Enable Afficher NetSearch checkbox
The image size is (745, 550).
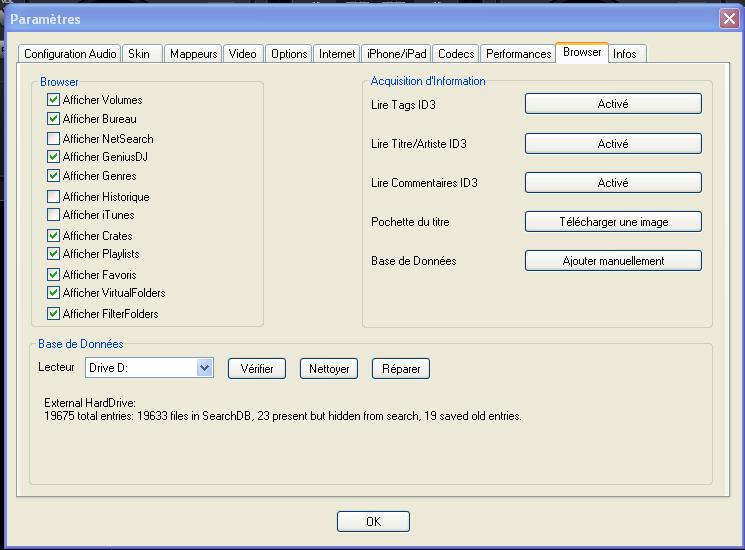[54, 139]
